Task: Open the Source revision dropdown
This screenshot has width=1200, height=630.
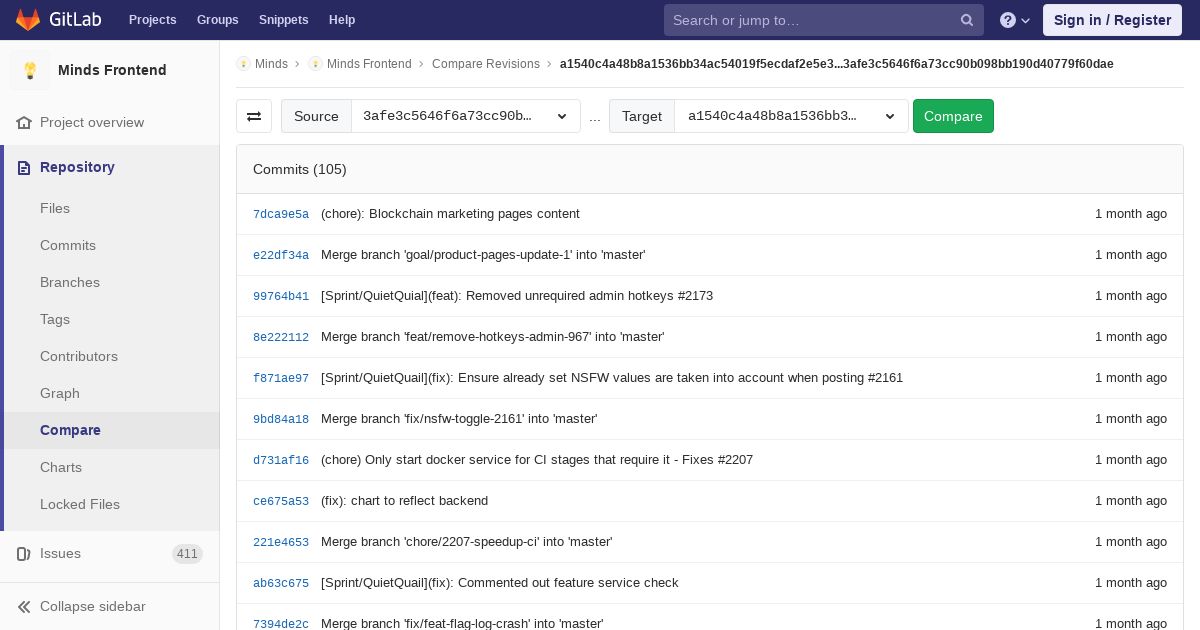Action: (466, 116)
